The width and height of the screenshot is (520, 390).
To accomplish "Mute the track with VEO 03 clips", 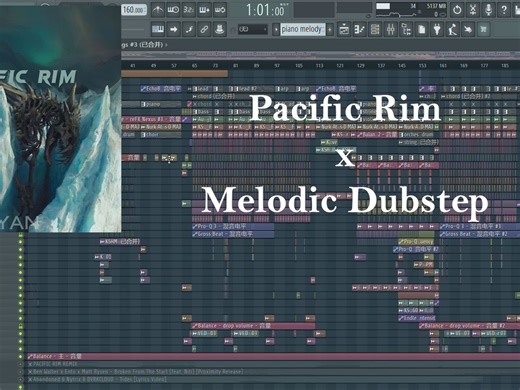I will (21, 334).
